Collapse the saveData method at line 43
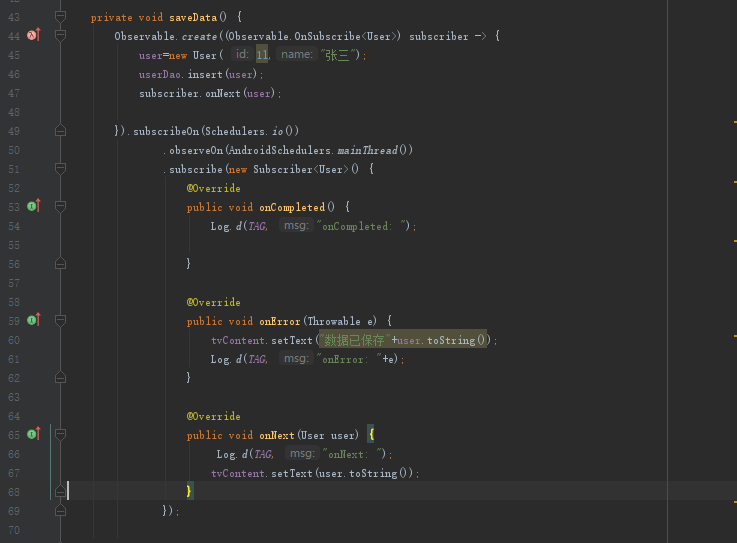Image resolution: width=737 pixels, height=543 pixels. tap(60, 17)
